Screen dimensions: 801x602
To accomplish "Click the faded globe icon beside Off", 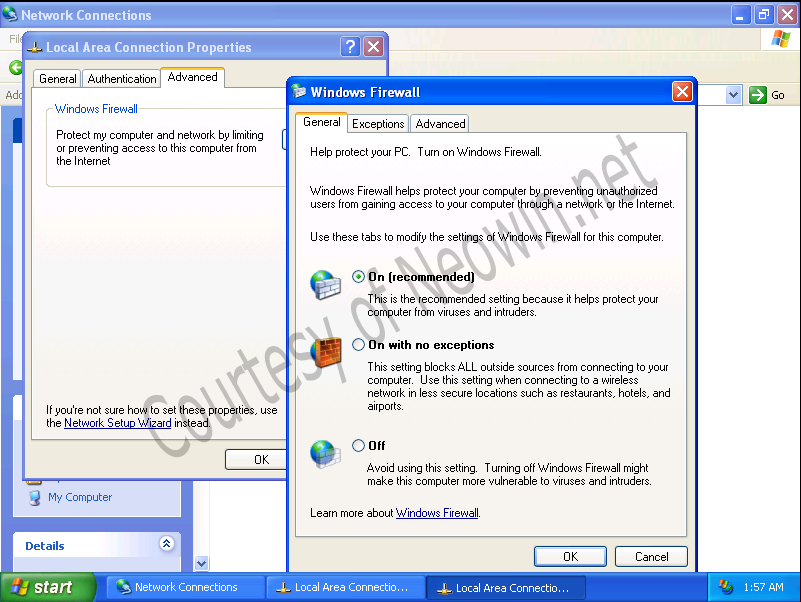I will coord(325,454).
